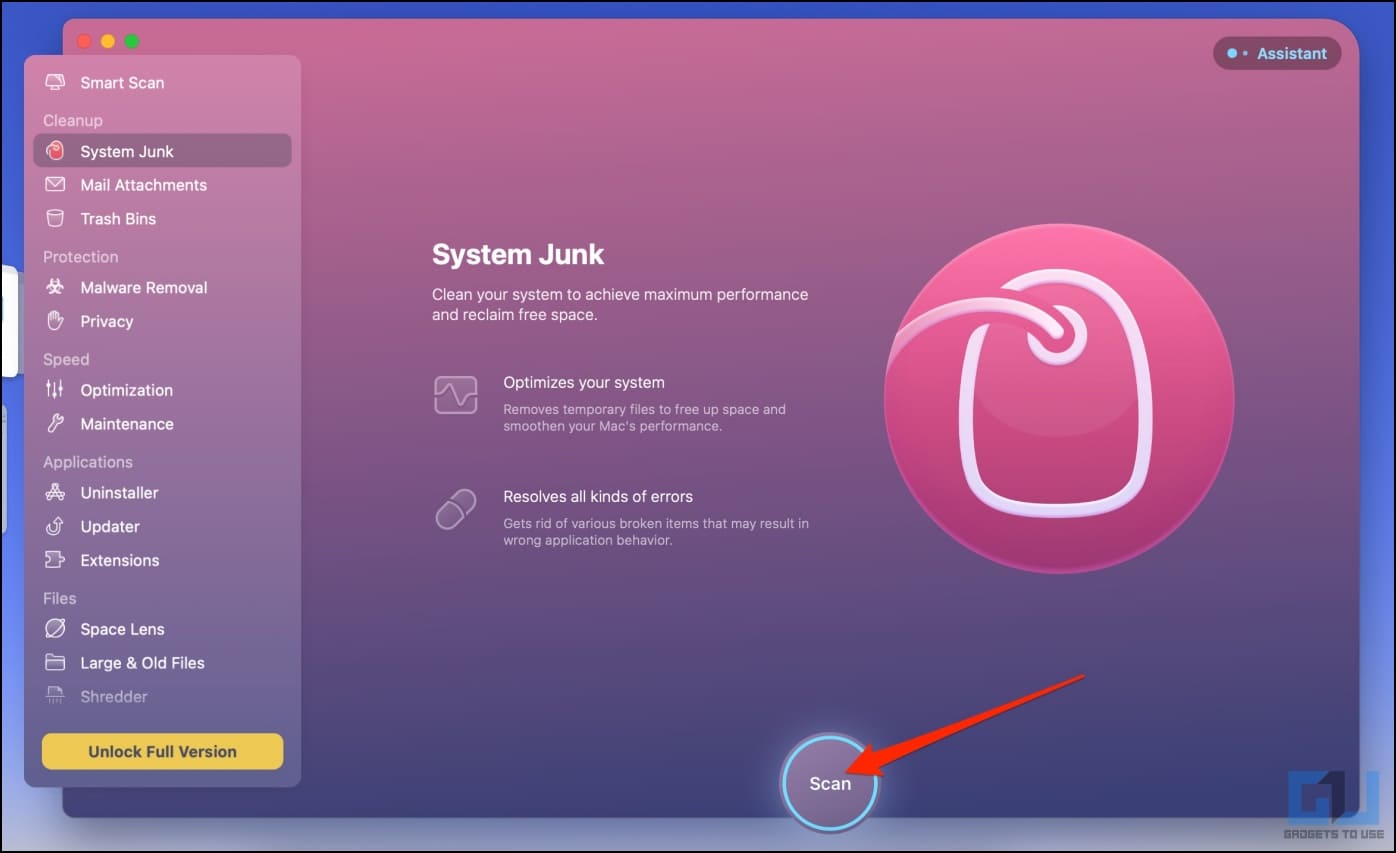Click the Smart Scan monitor icon

point(55,83)
